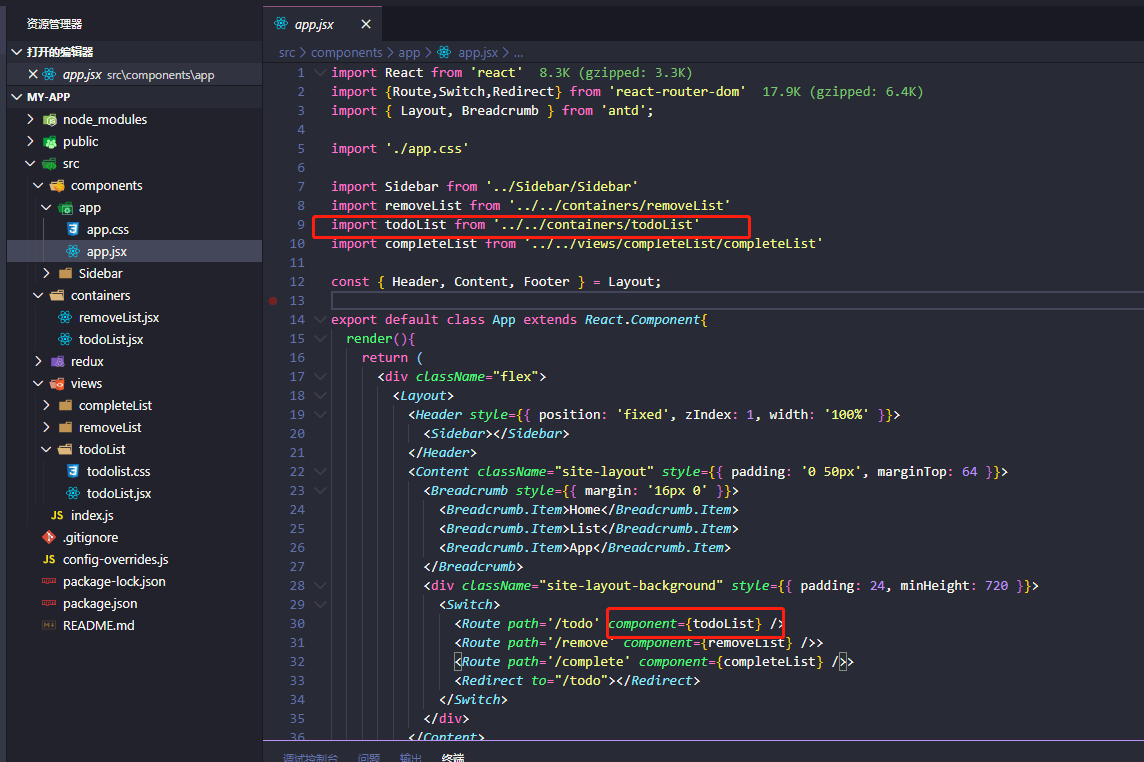Collapse the open editors section
Viewport: 1144px width, 762px height.
(x=17, y=52)
